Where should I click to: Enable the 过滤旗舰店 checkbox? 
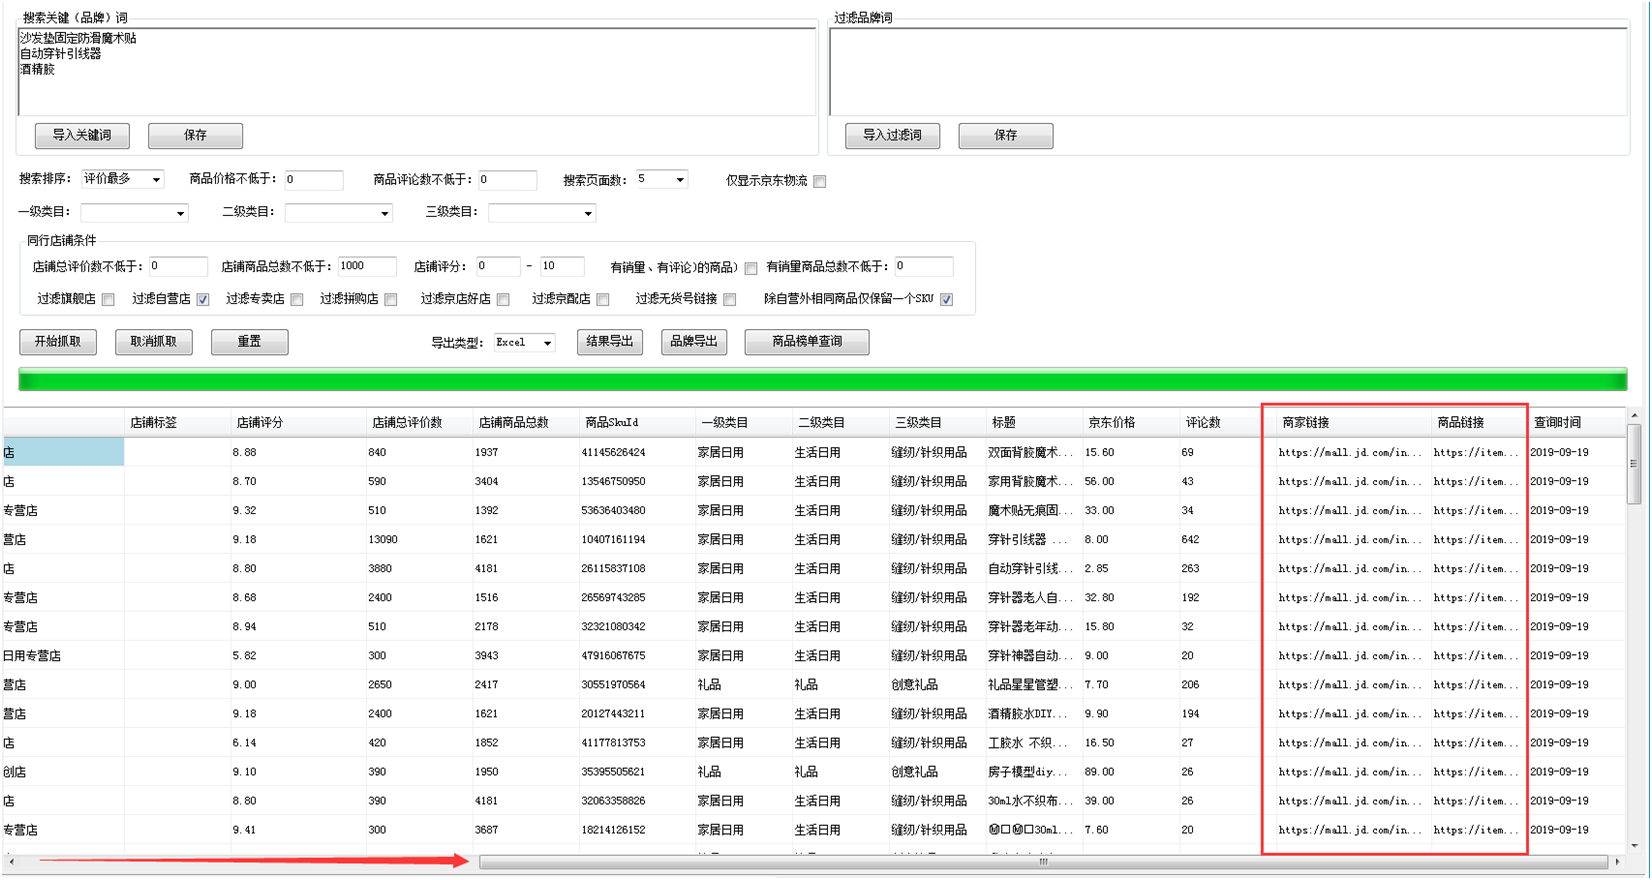pyautogui.click(x=108, y=300)
